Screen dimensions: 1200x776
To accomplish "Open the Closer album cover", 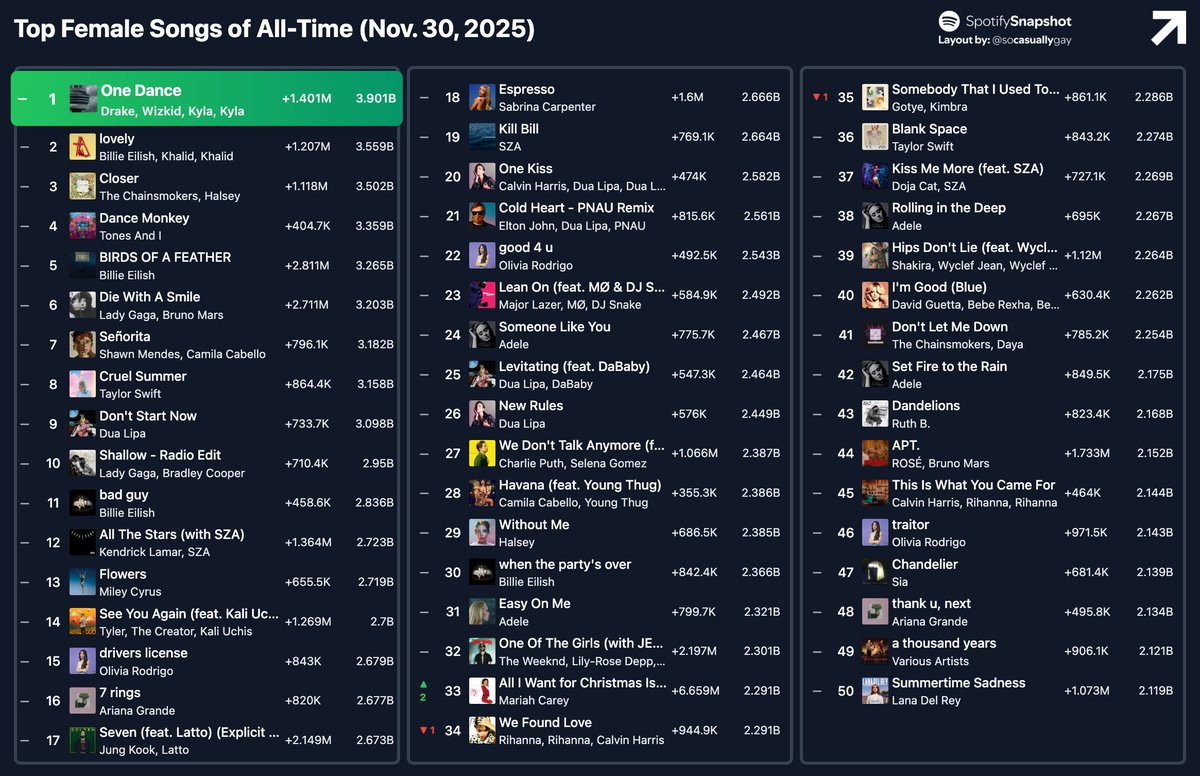I will 83,186.
